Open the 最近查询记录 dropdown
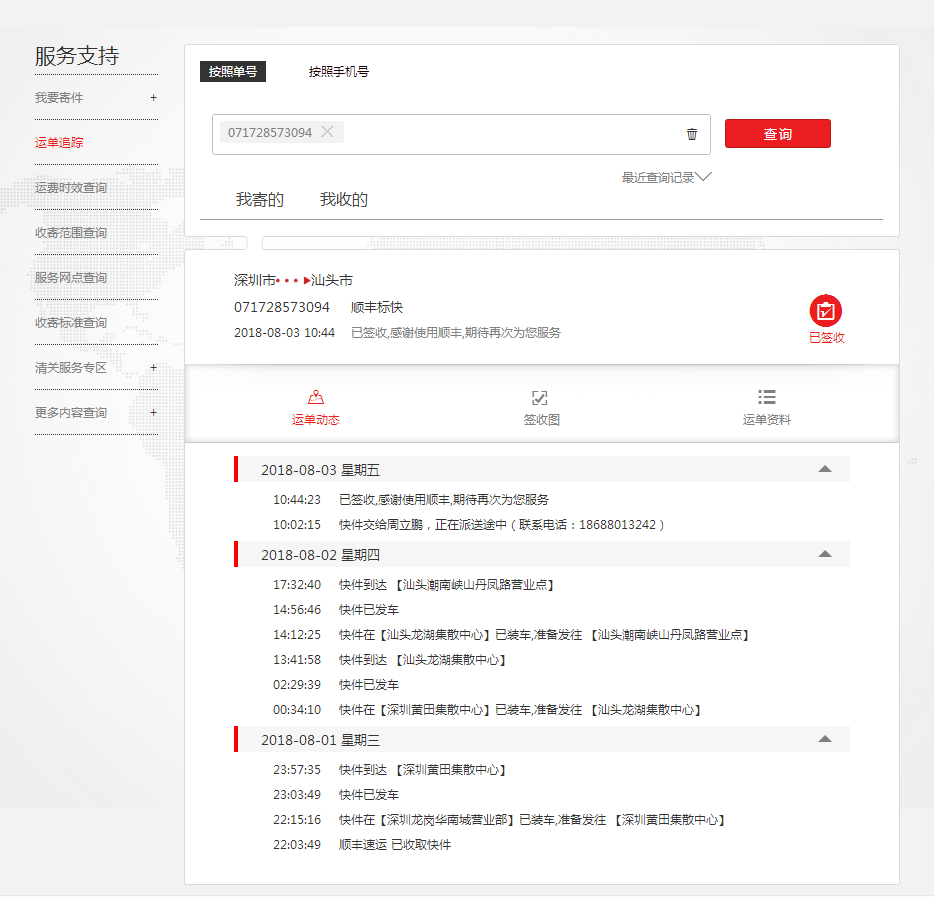Screen dimensions: 934x897 (667, 177)
